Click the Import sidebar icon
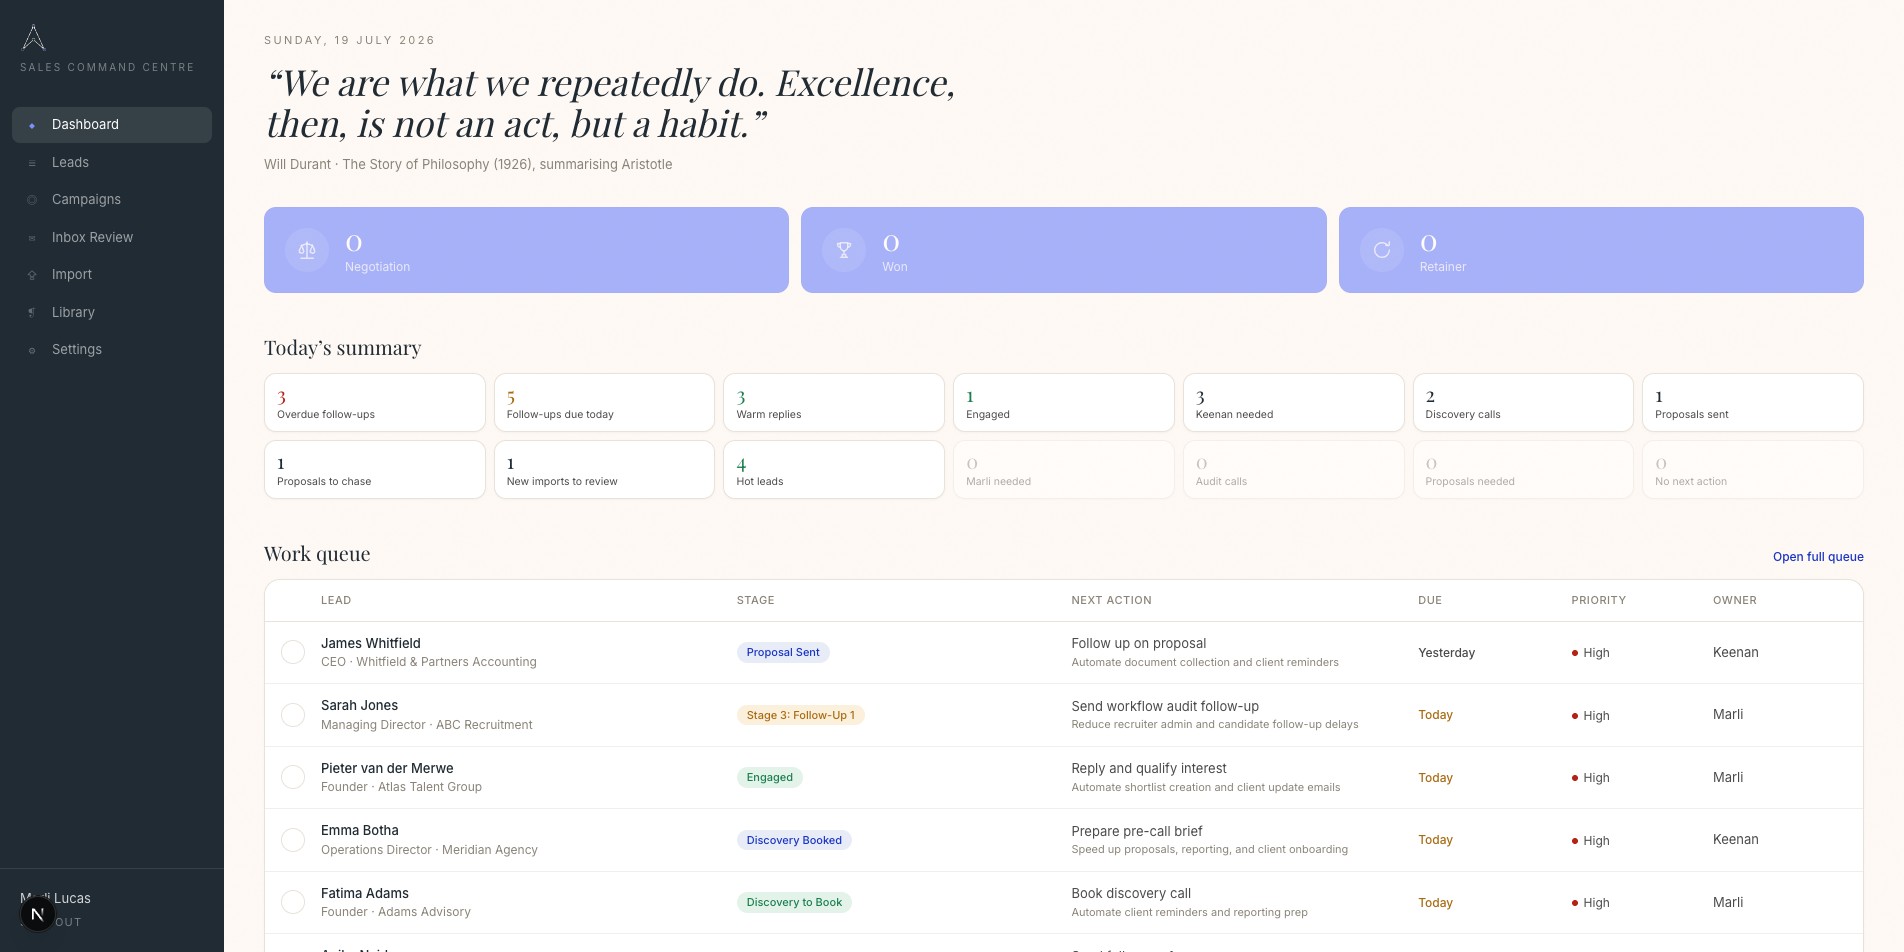The height and width of the screenshot is (952, 1904). point(32,275)
